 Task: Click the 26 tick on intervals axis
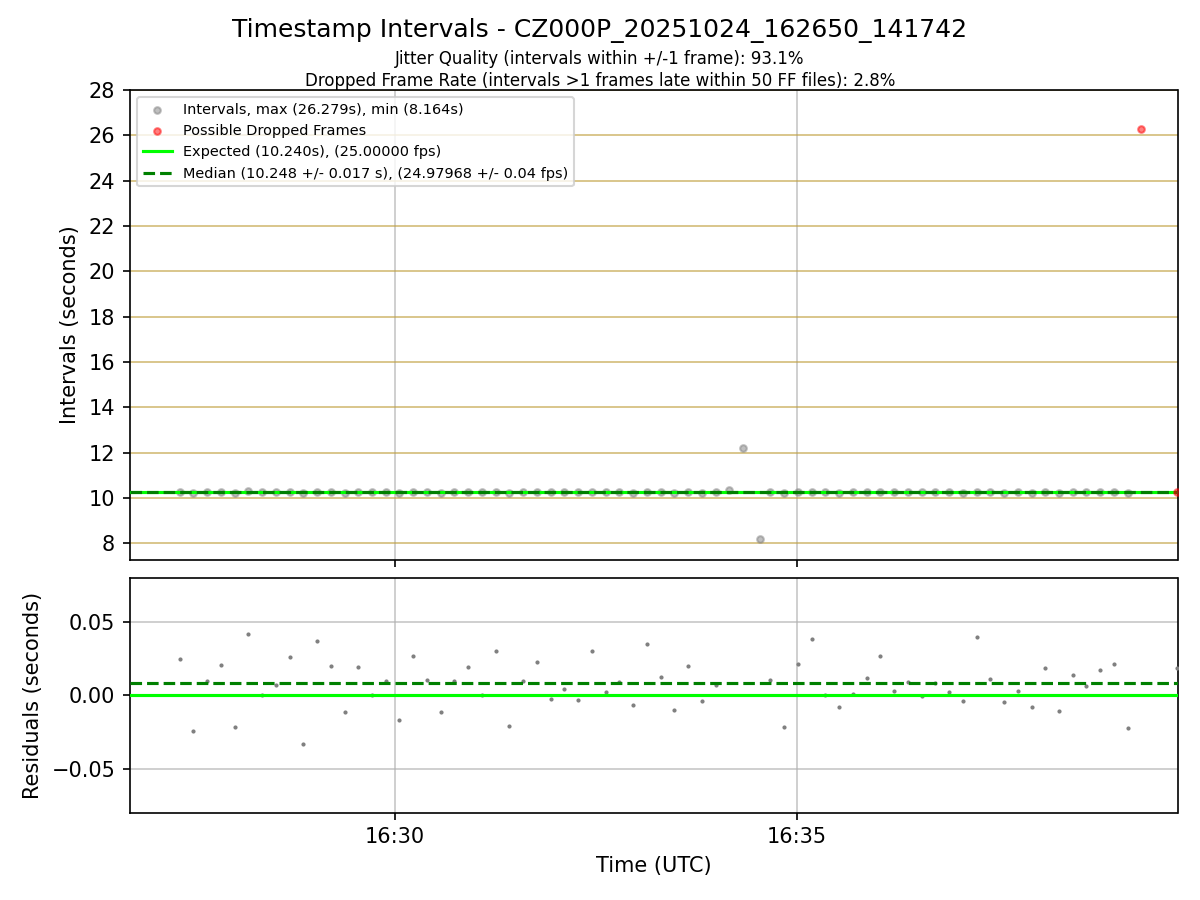102,136
